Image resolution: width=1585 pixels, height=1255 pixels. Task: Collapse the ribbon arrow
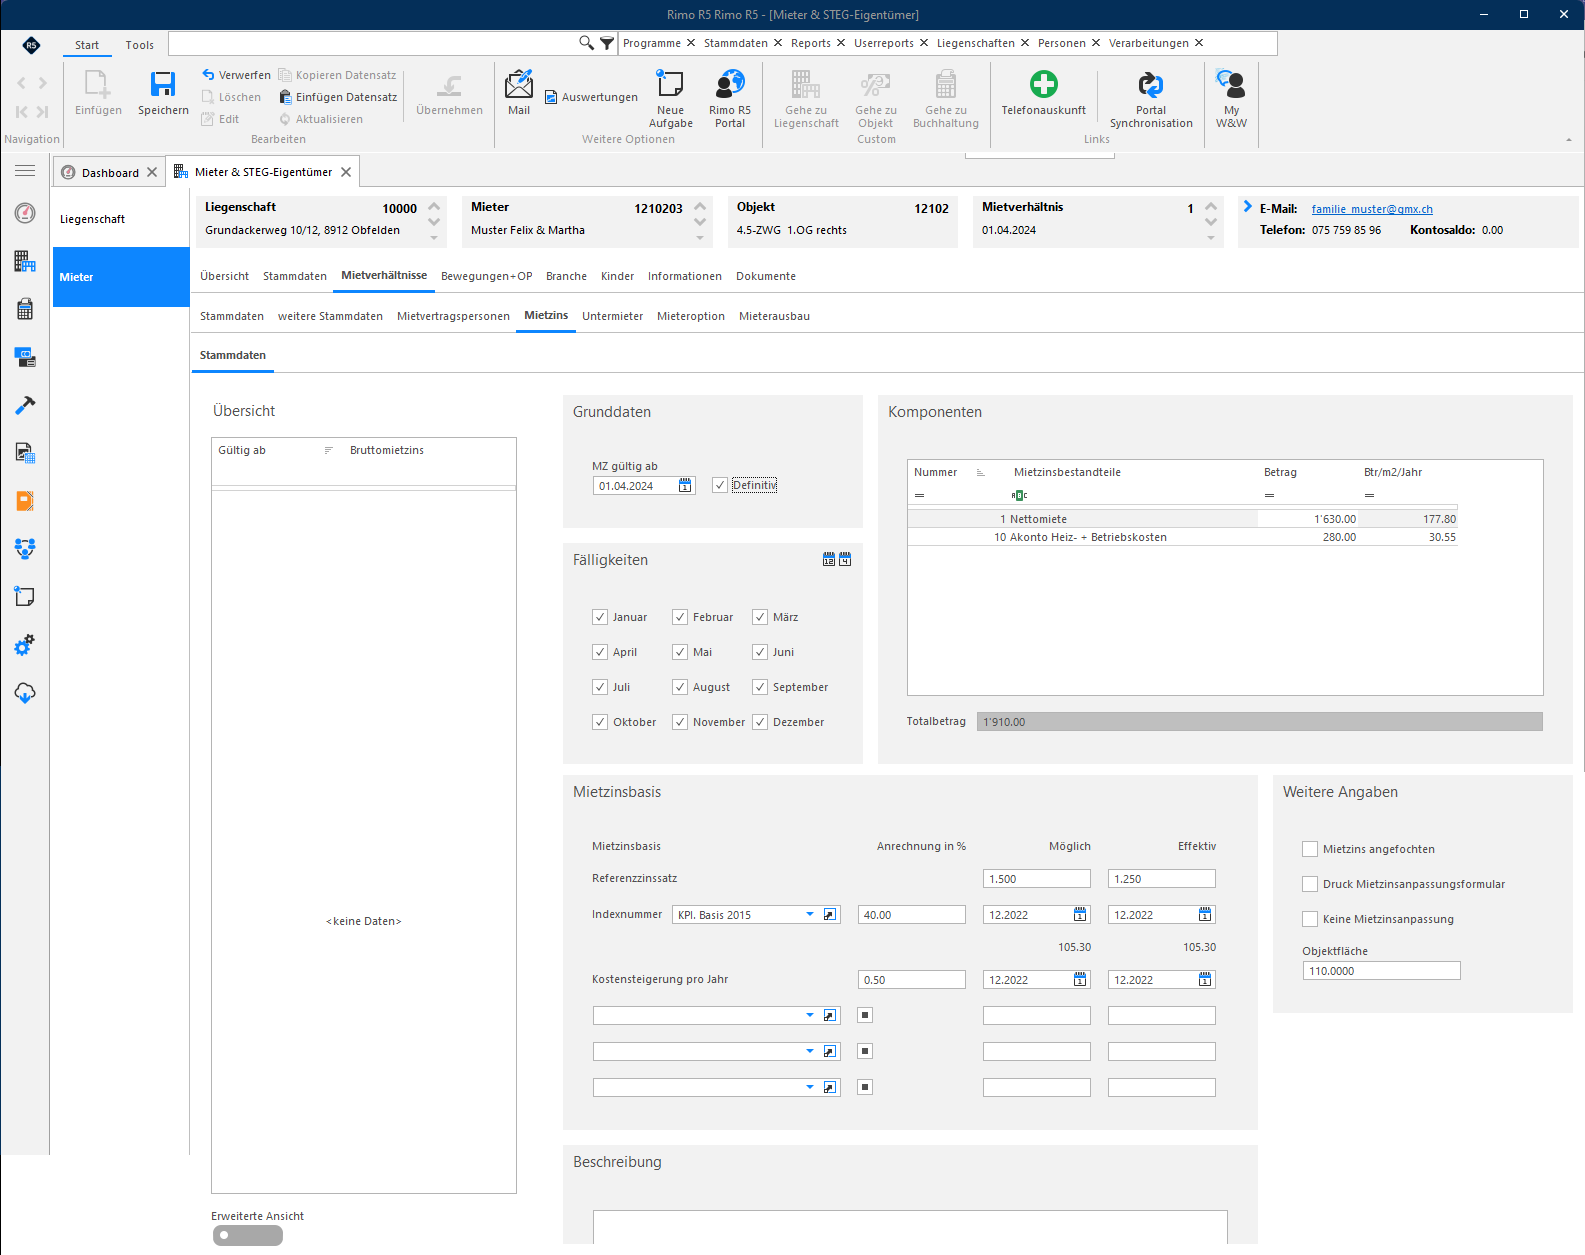point(1569,140)
